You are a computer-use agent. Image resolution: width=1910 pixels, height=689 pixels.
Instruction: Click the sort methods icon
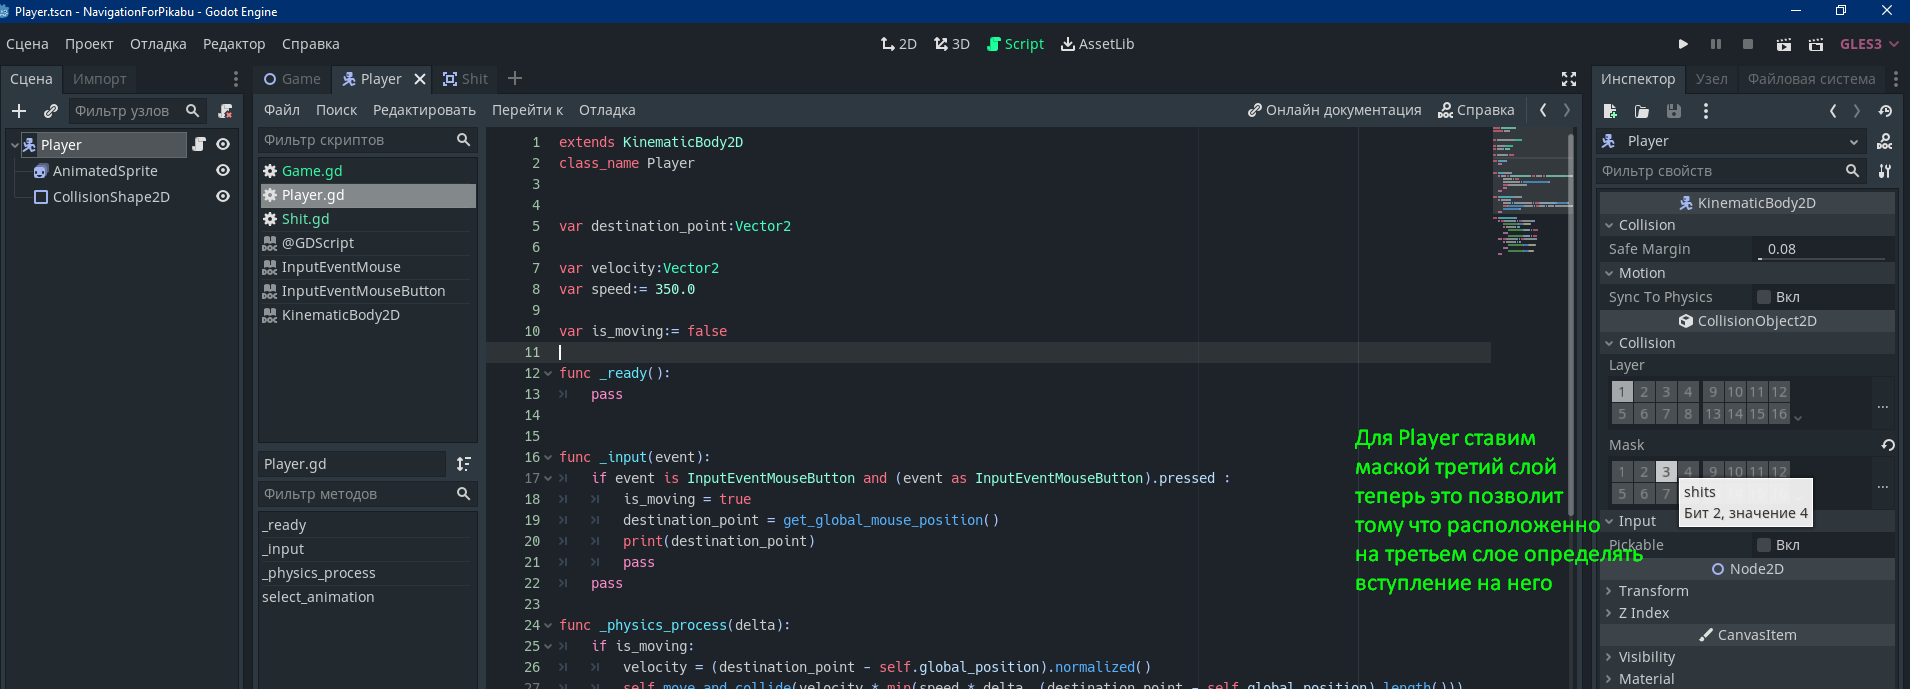point(463,464)
